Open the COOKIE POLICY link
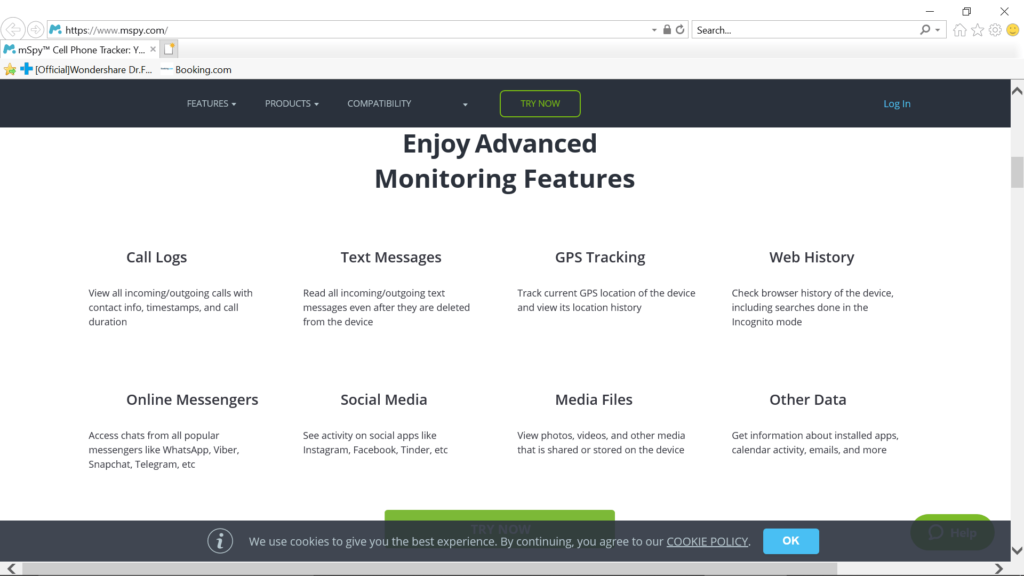1024x576 pixels. (x=707, y=541)
